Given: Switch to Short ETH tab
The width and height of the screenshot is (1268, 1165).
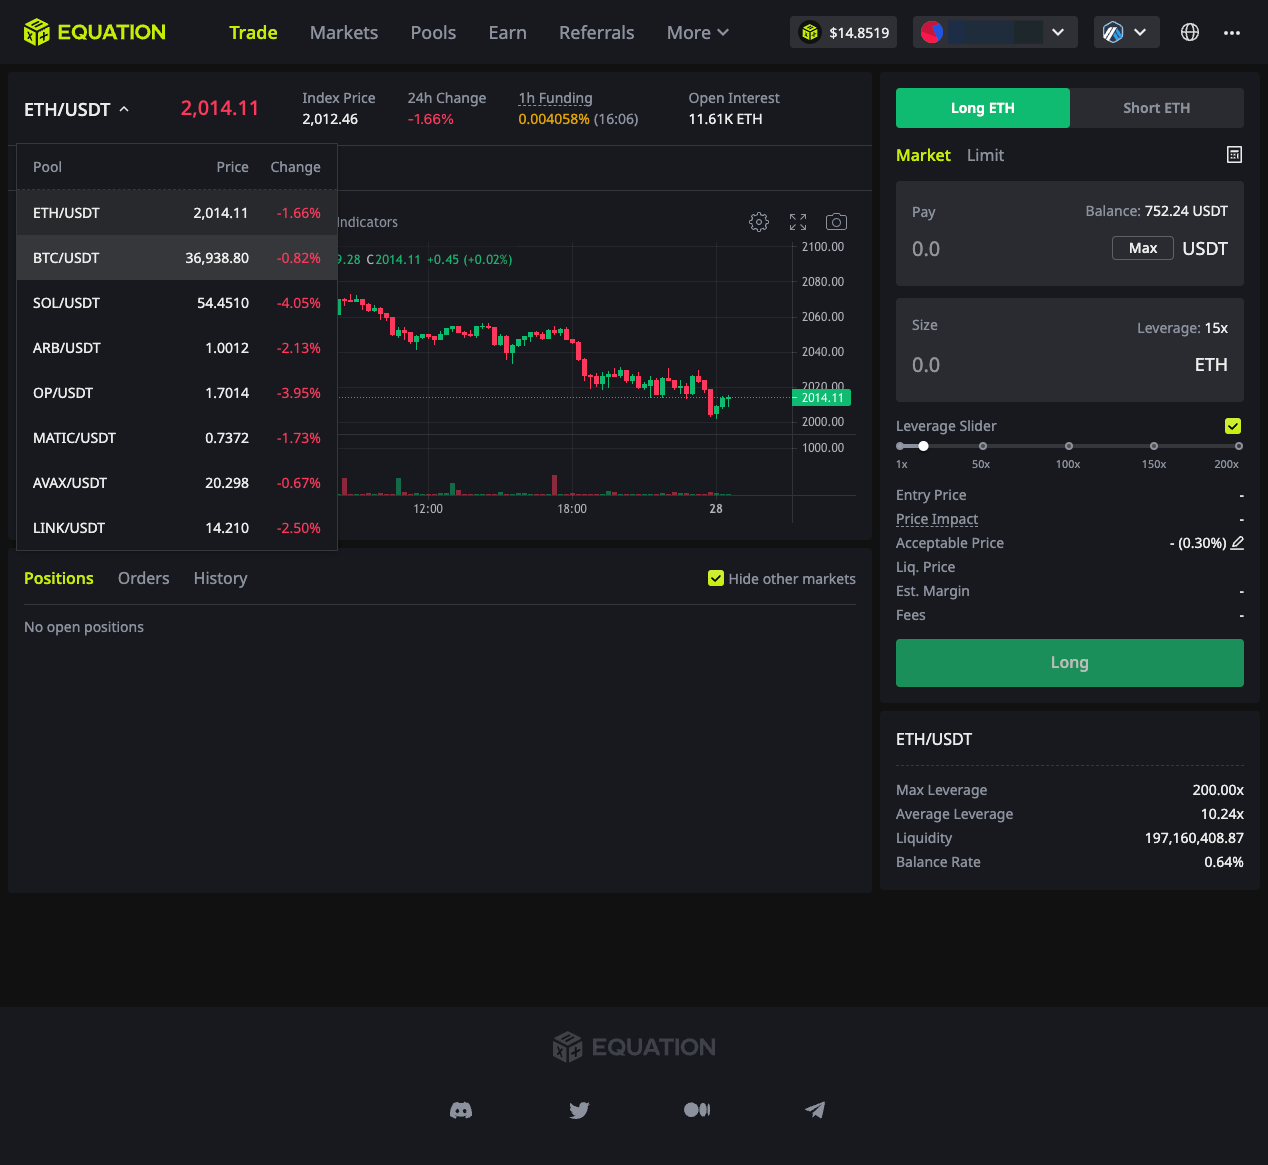Looking at the screenshot, I should click(x=1157, y=108).
